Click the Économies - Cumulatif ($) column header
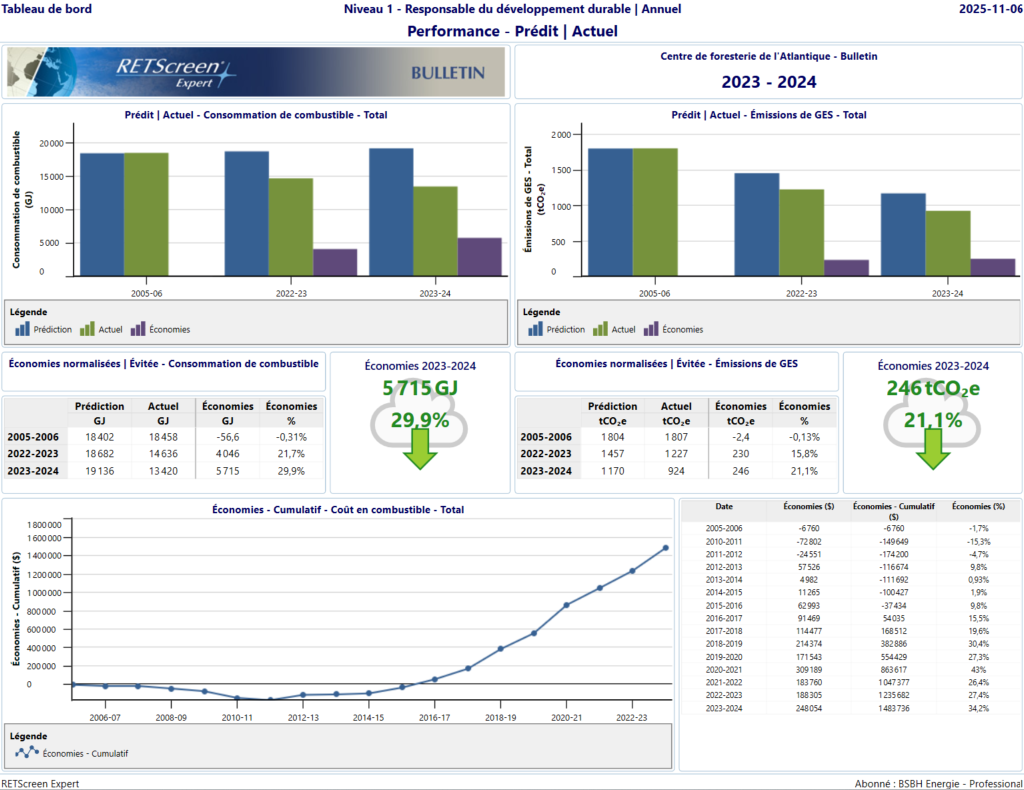This screenshot has width=1024, height=790. pos(893,512)
